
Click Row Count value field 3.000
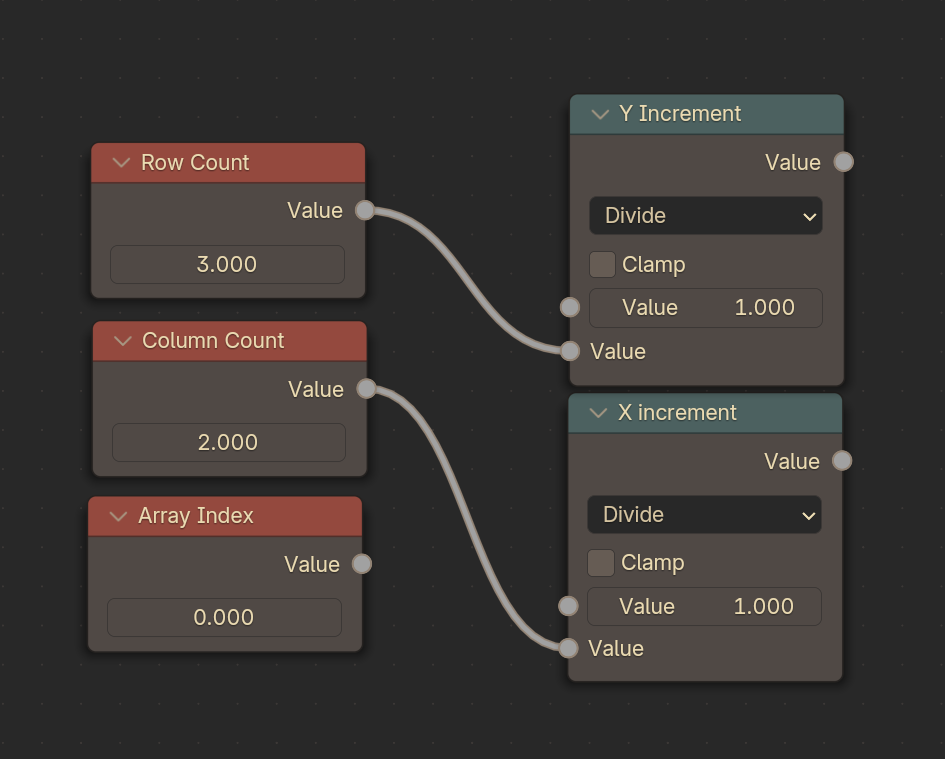point(227,264)
